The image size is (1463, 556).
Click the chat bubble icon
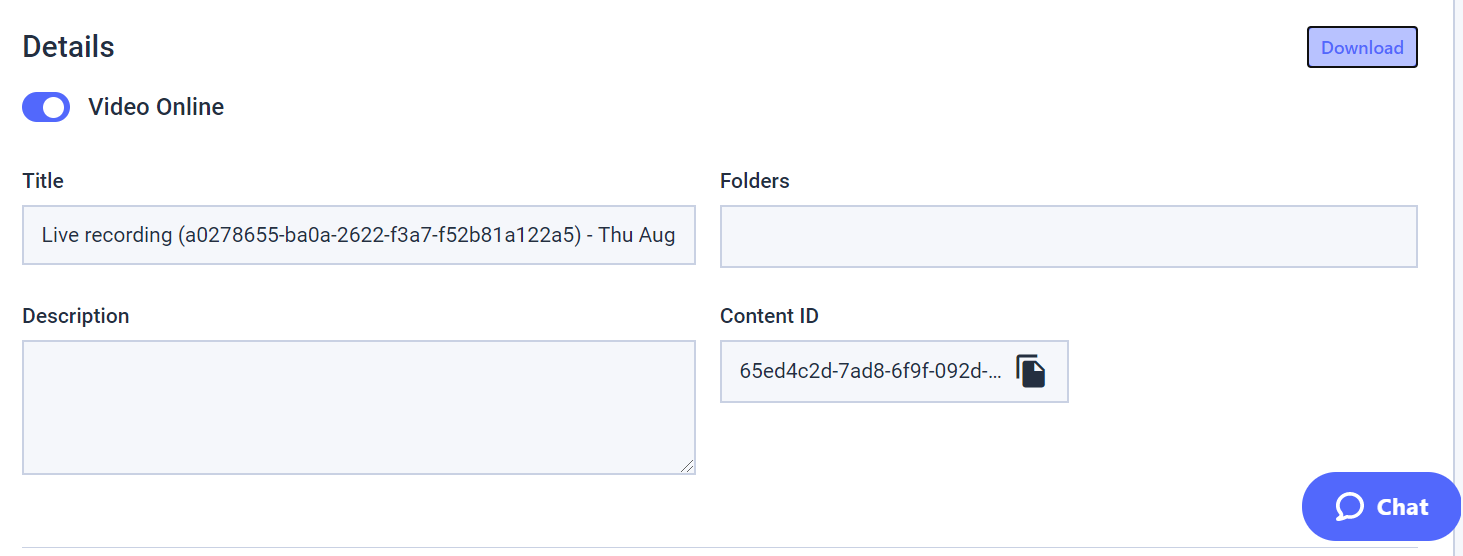[x=1349, y=507]
